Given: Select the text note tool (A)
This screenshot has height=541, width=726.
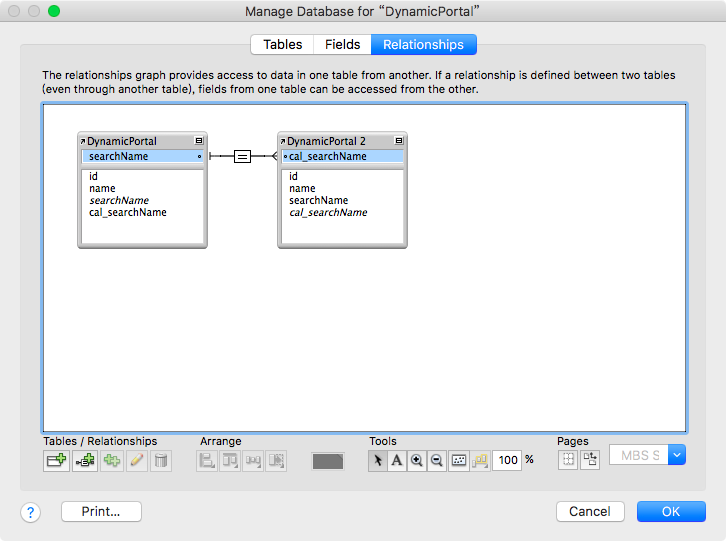Looking at the screenshot, I should pyautogui.click(x=397, y=460).
